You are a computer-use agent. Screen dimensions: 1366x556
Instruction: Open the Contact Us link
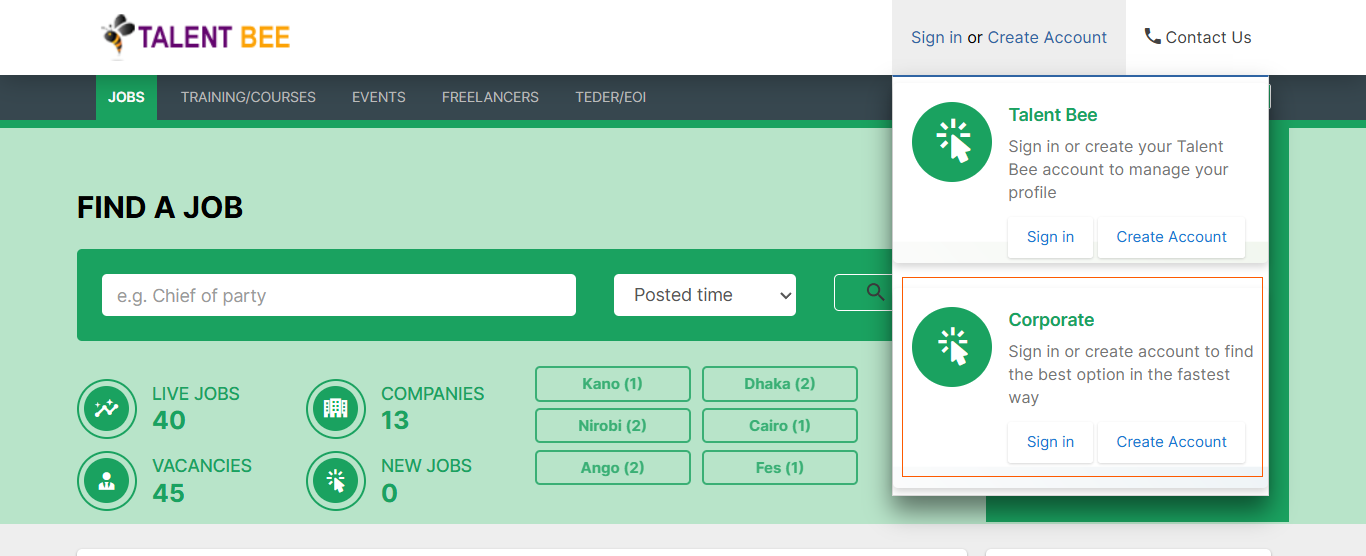coord(1208,37)
